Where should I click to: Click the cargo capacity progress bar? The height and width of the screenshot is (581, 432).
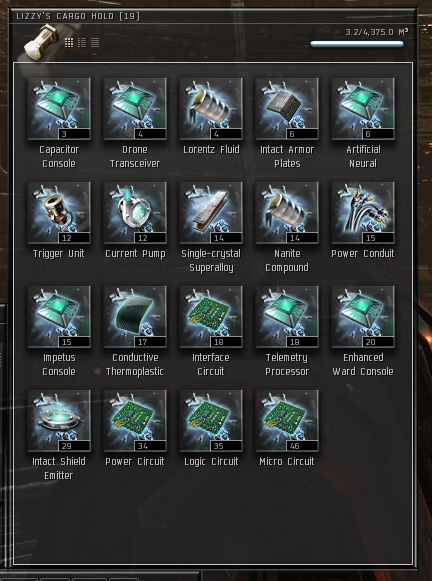click(357, 44)
